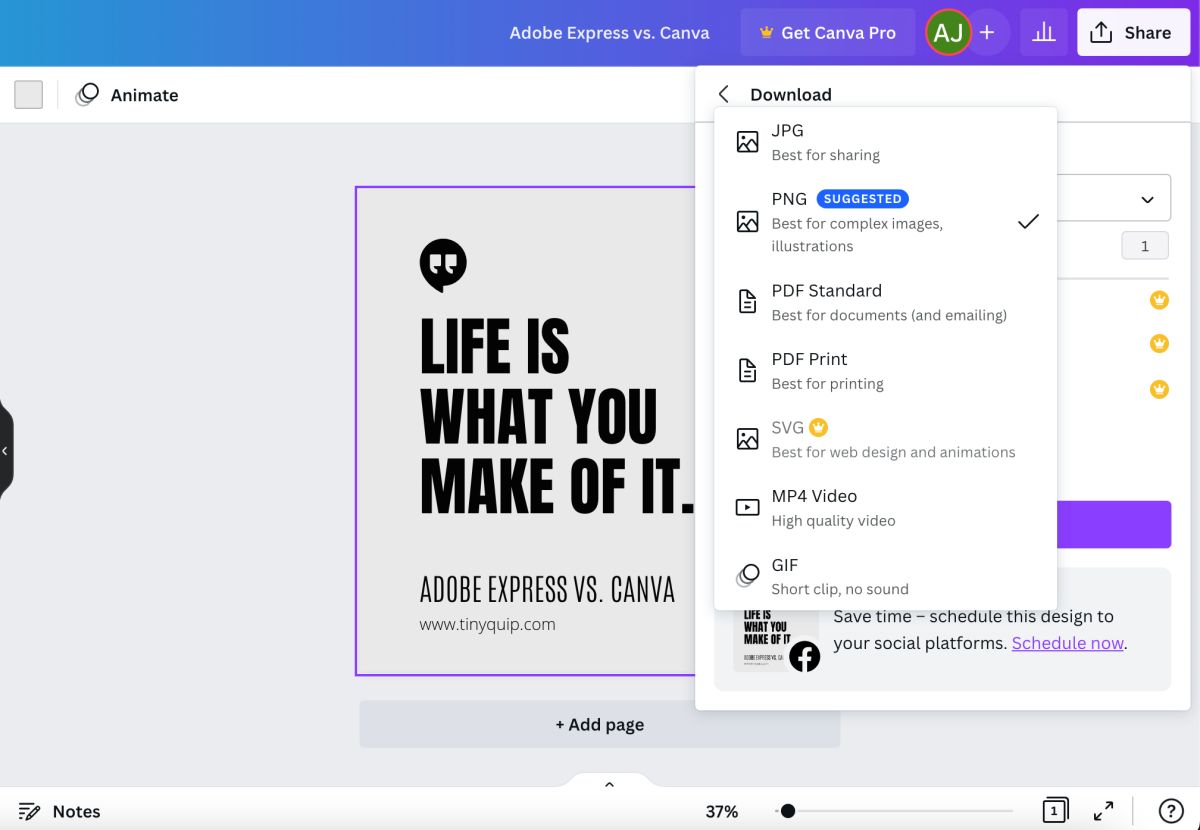Image resolution: width=1200 pixels, height=830 pixels.
Task: Click the zoom slider handle
Action: coord(788,811)
